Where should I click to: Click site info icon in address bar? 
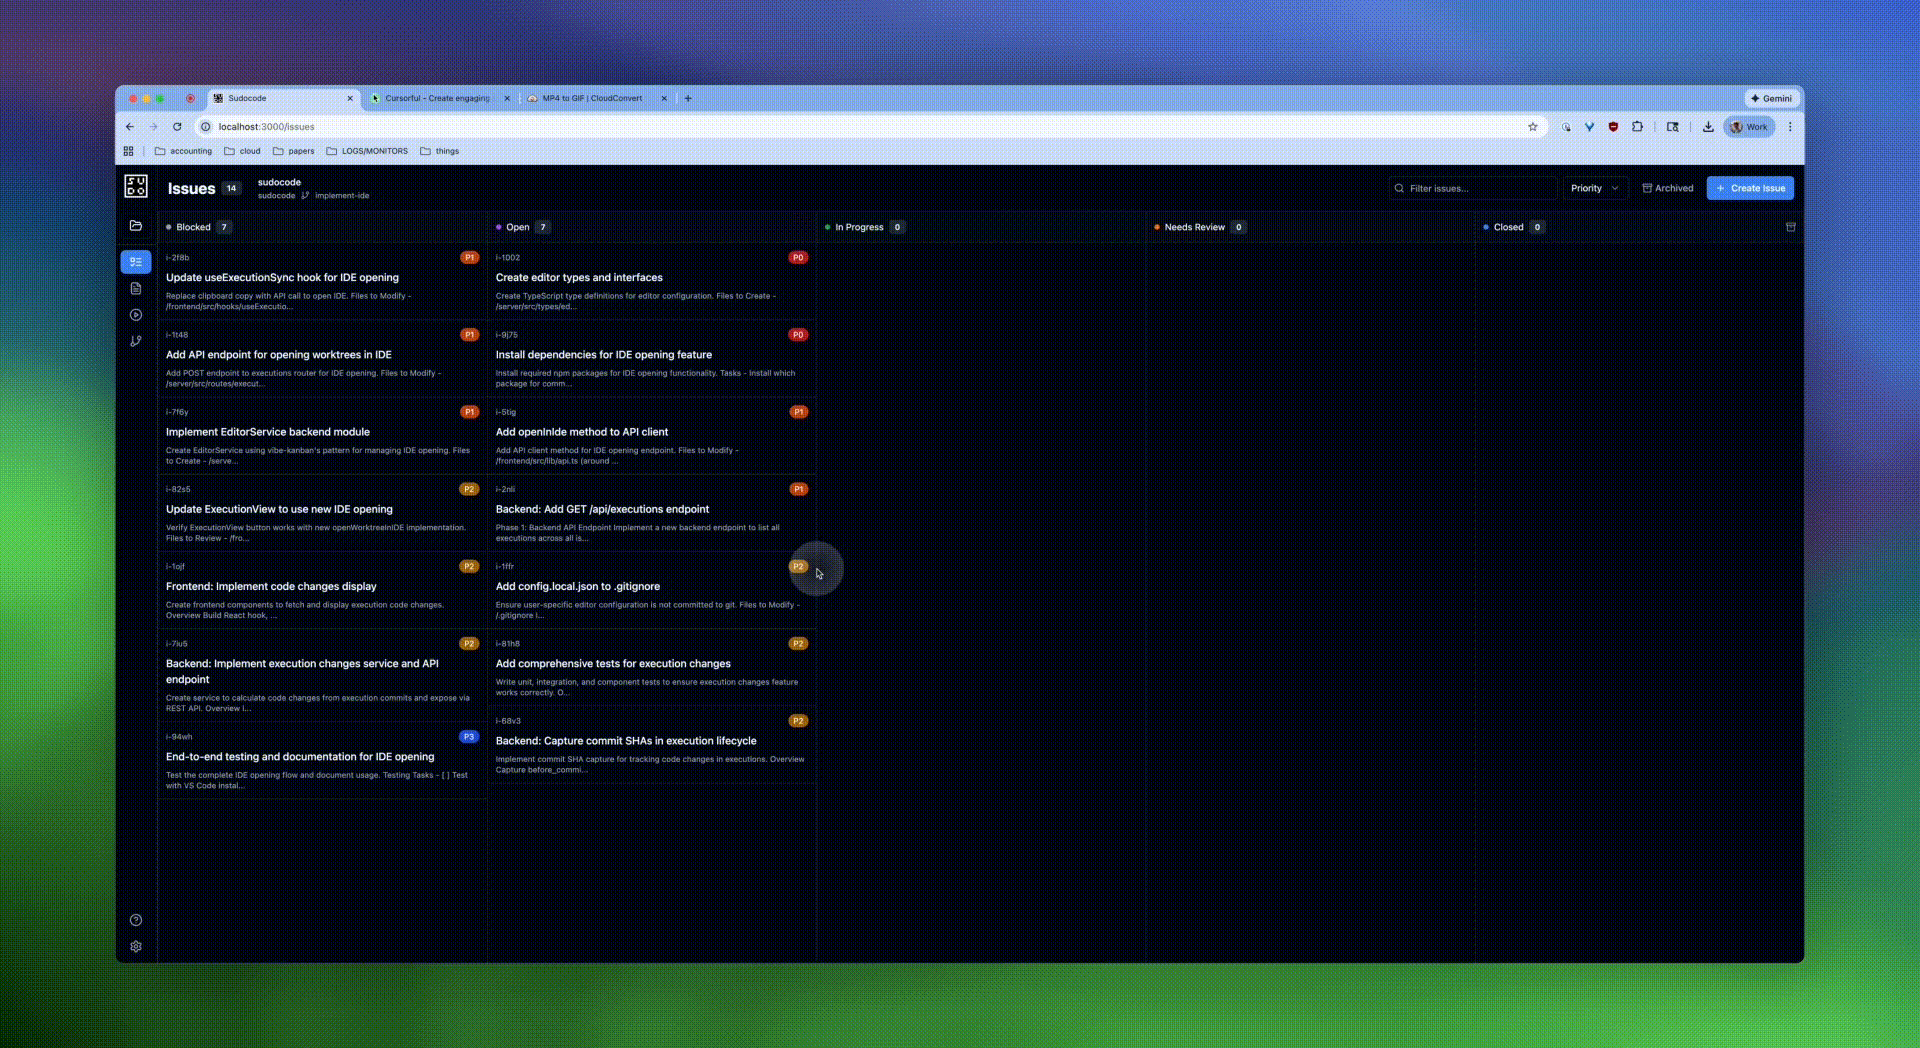(x=206, y=127)
